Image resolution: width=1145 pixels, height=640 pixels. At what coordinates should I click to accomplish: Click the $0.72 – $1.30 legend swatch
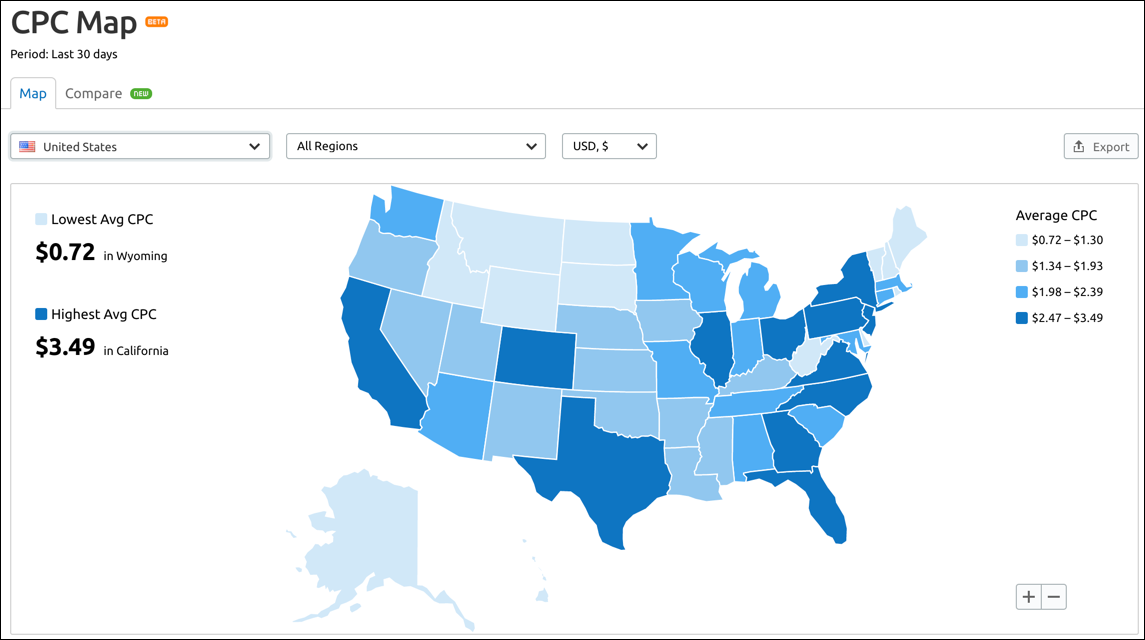(1022, 240)
